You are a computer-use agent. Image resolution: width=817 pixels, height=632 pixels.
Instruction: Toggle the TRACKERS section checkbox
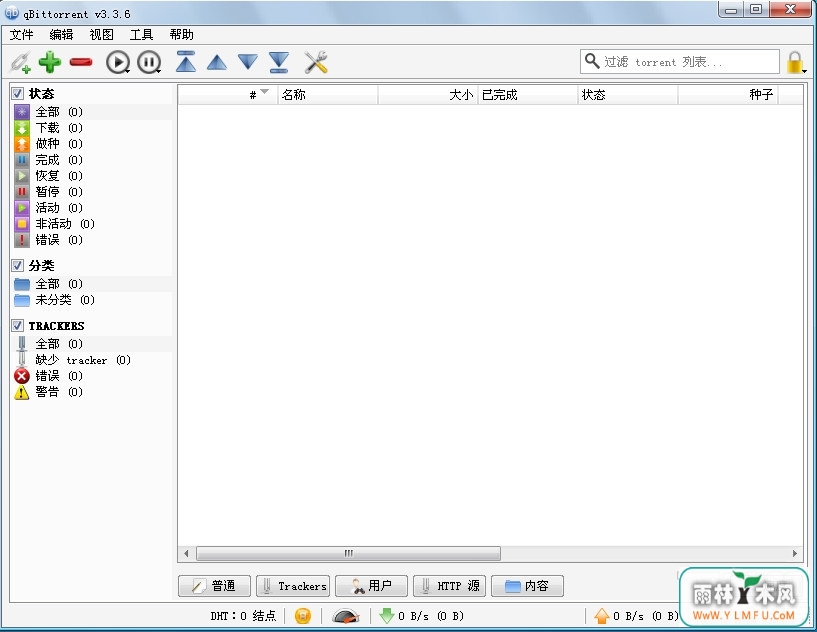tap(17, 326)
